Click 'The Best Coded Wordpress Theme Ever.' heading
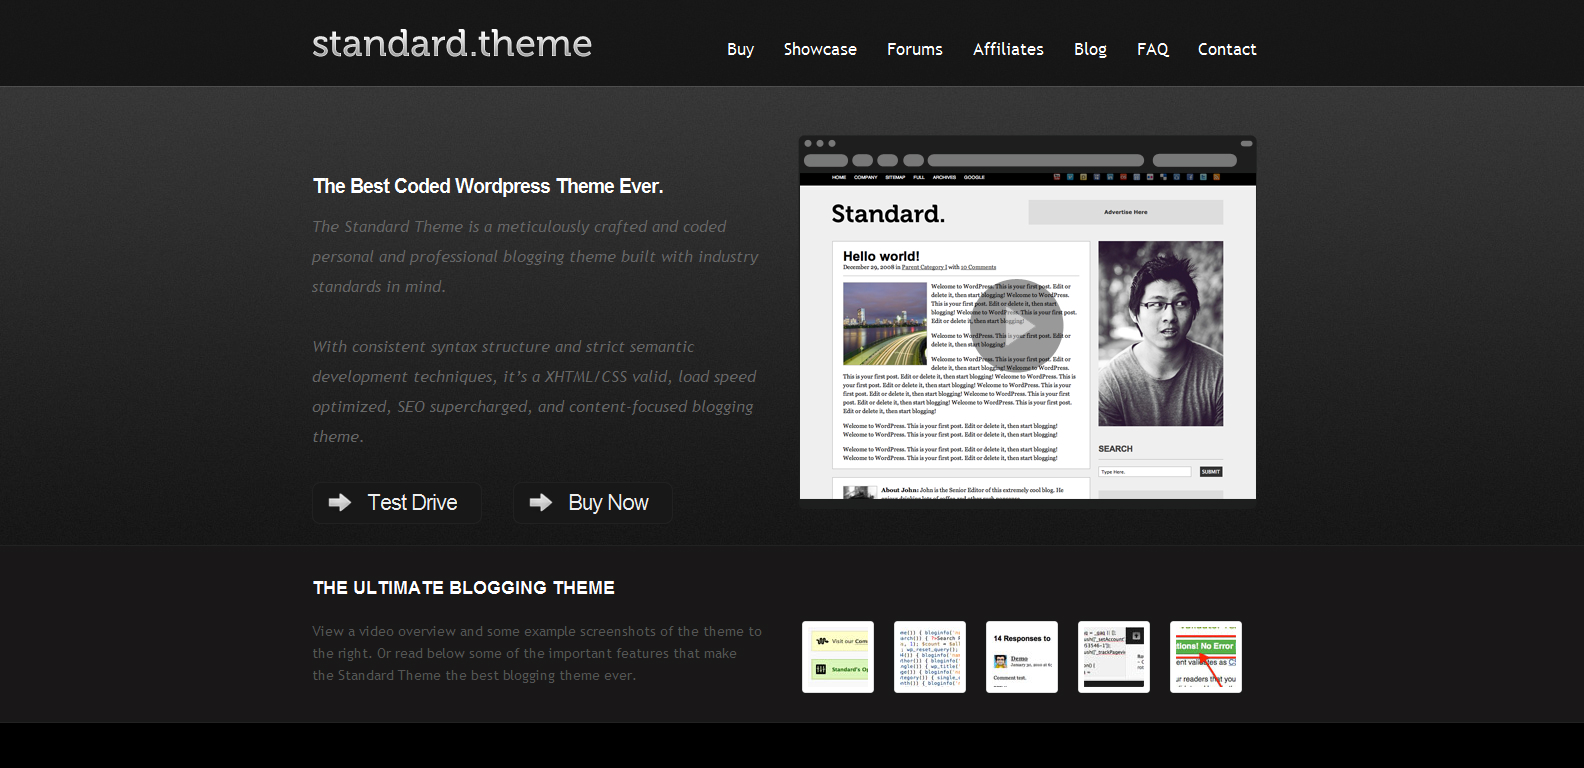Image resolution: width=1584 pixels, height=768 pixels. click(488, 186)
